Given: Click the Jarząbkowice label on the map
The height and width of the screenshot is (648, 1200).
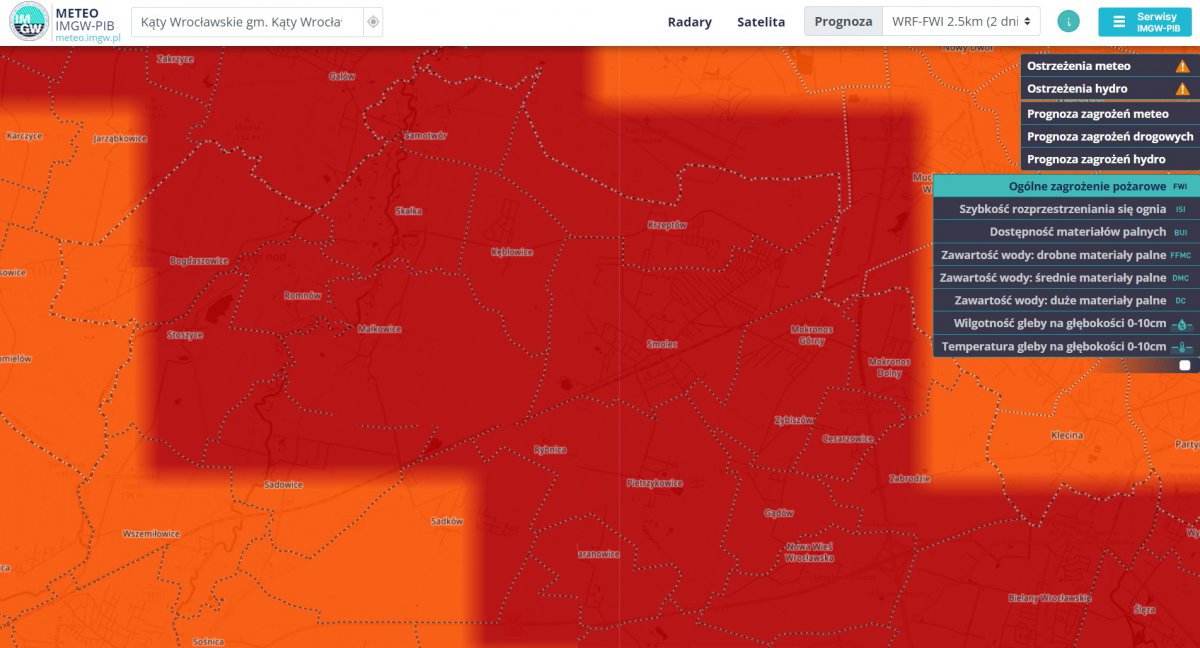Looking at the screenshot, I should 120,139.
